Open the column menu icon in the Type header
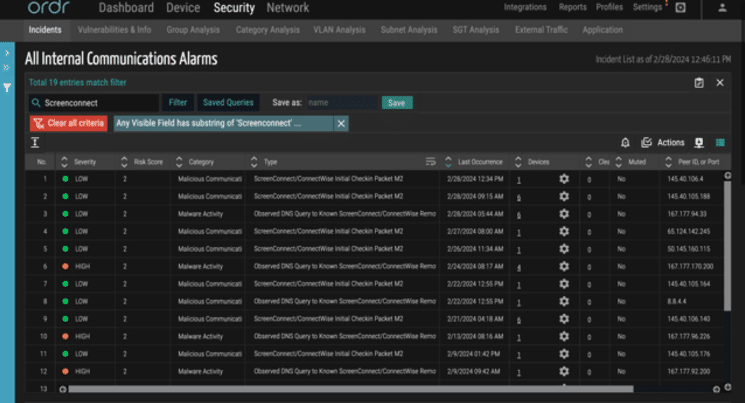Viewport: 745px width, 403px height. (430, 162)
